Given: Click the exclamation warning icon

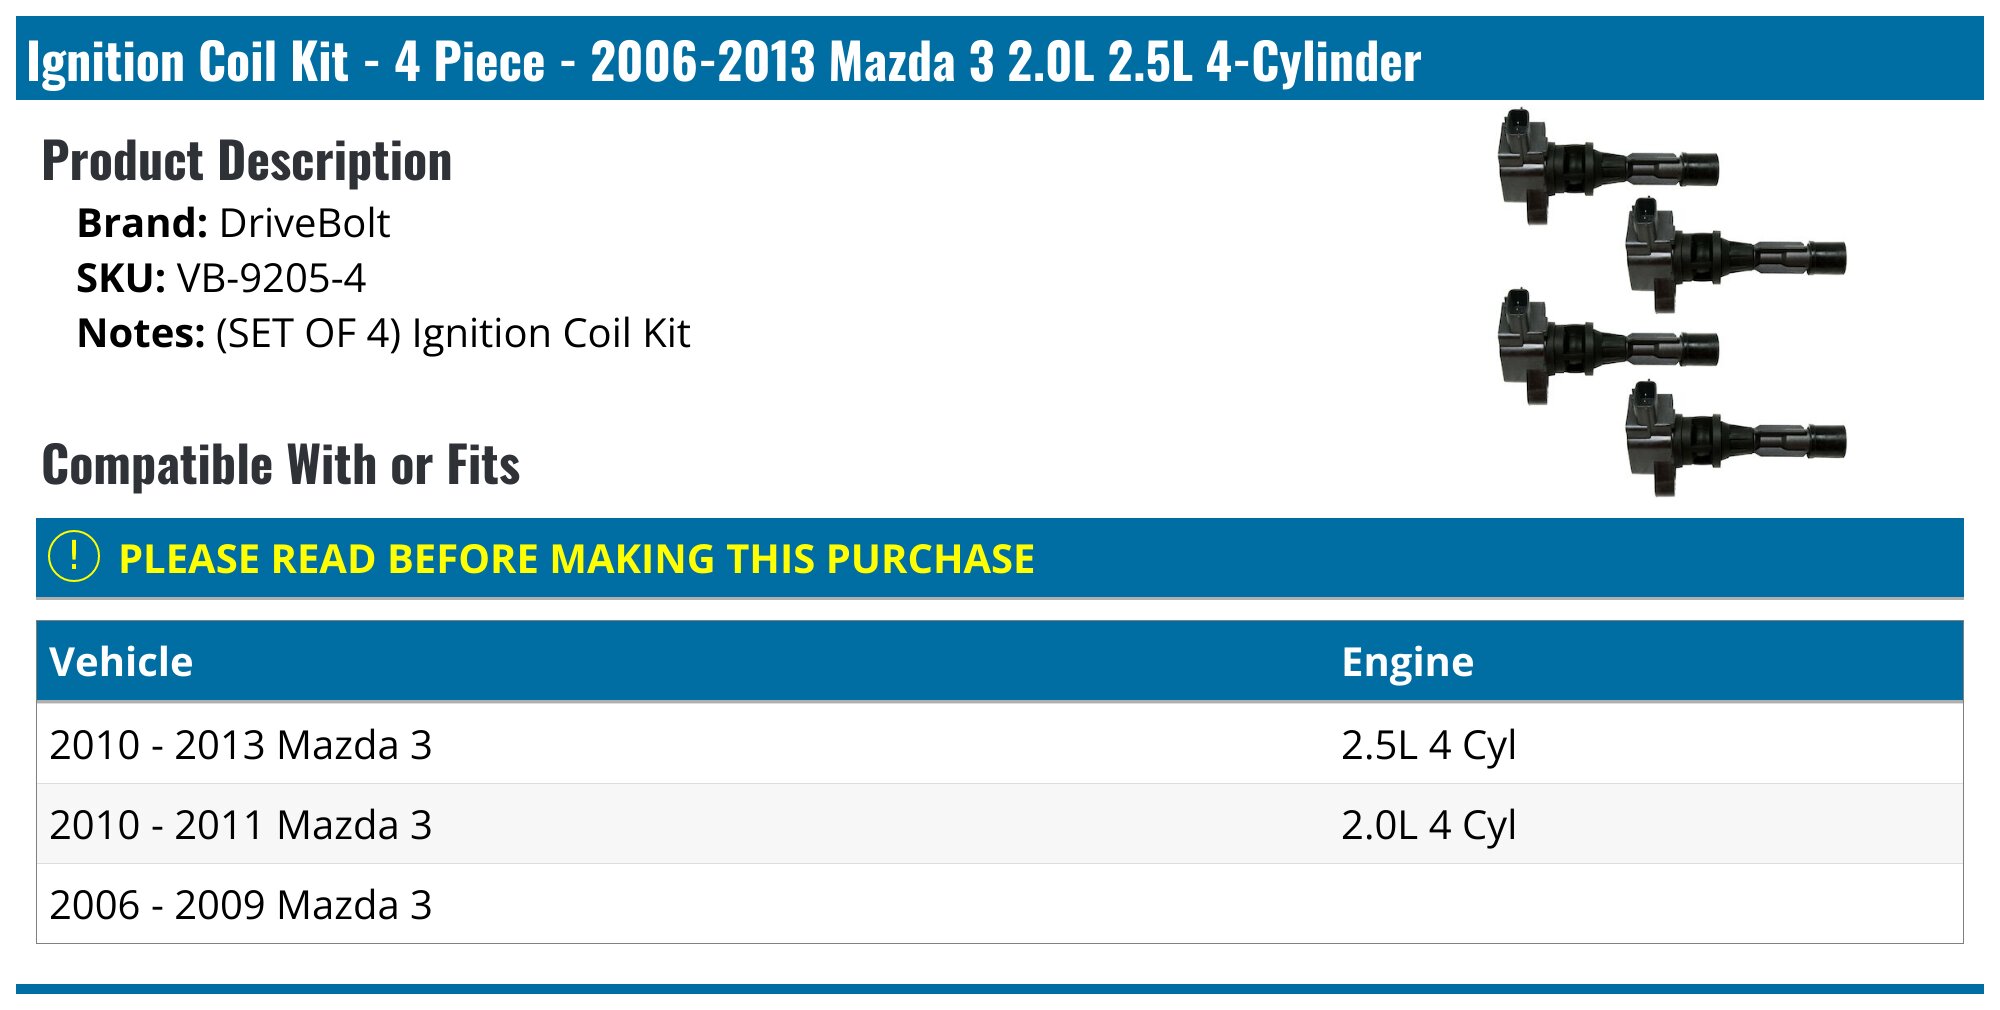Looking at the screenshot, I should coord(74,557).
